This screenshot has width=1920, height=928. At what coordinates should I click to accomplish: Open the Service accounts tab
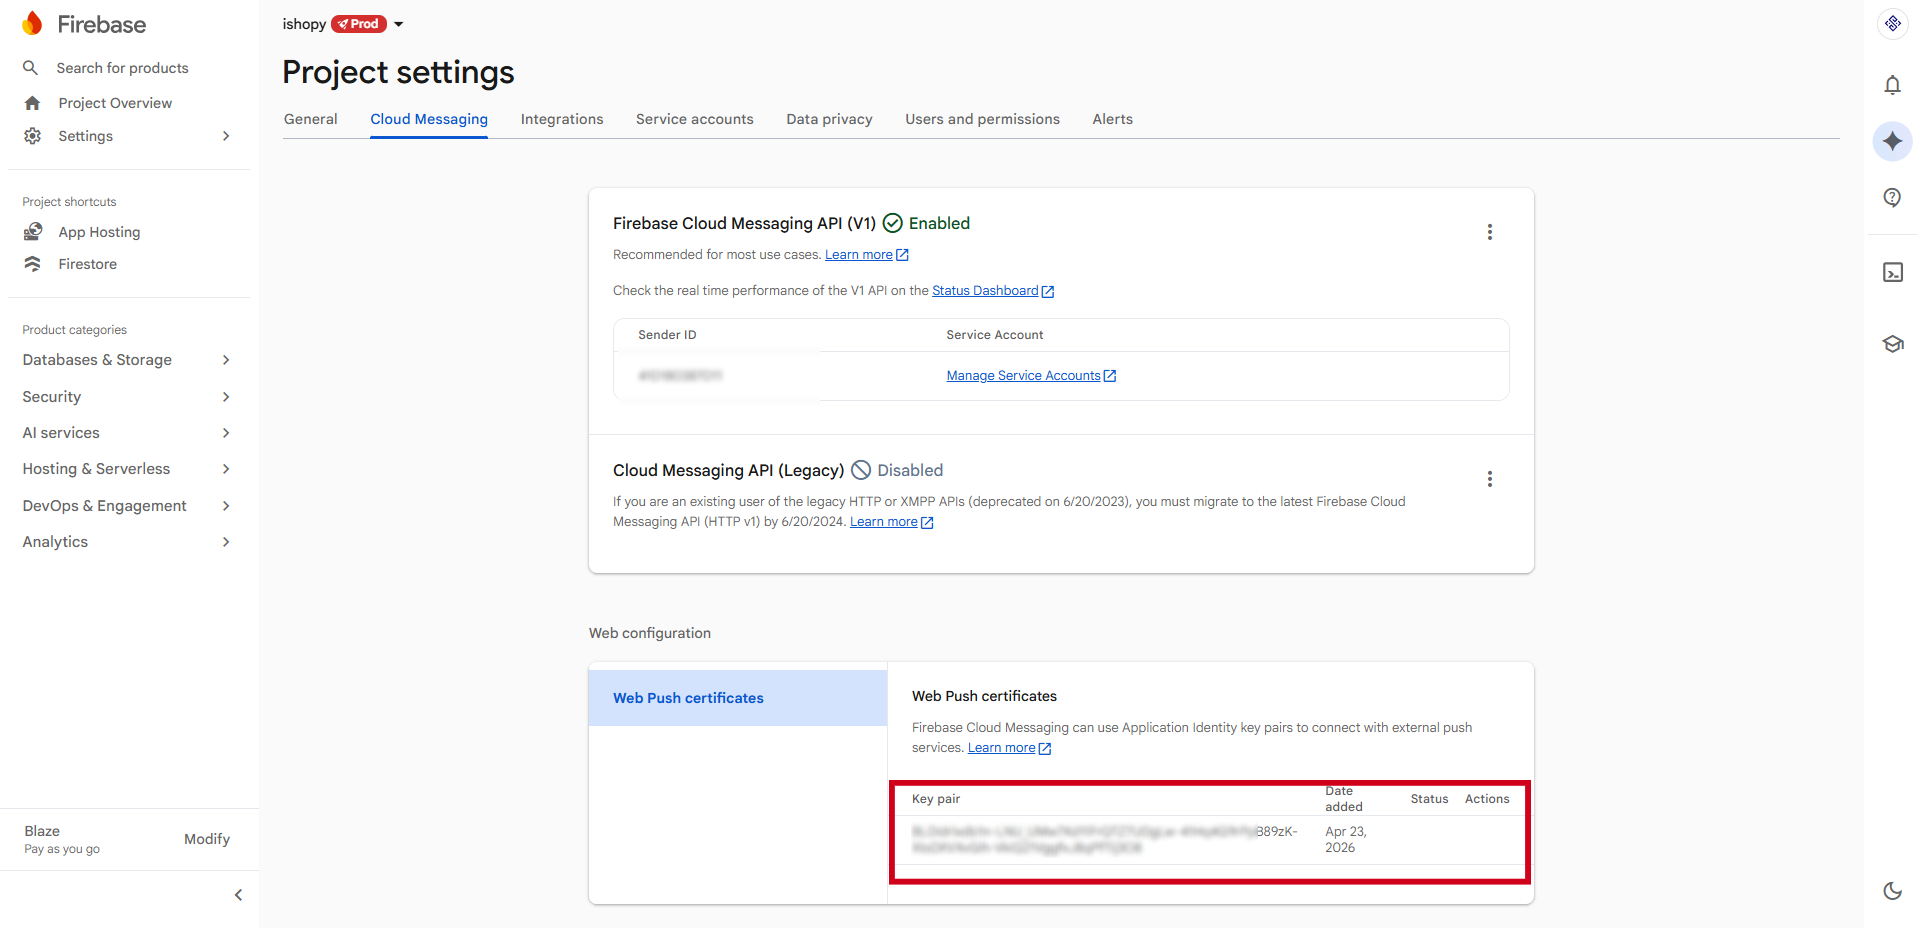(x=695, y=119)
